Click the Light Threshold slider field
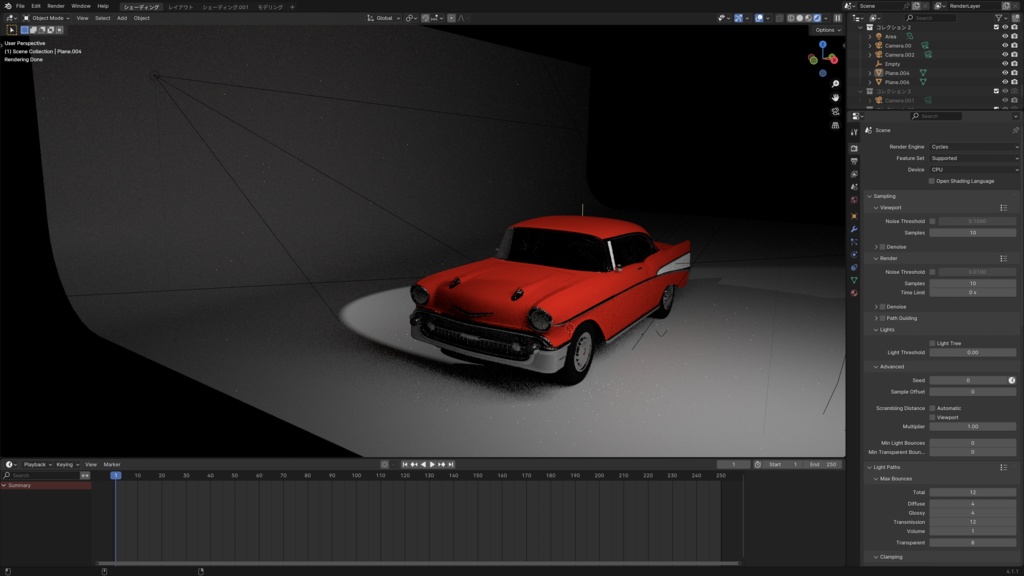The width and height of the screenshot is (1024, 576). [972, 353]
